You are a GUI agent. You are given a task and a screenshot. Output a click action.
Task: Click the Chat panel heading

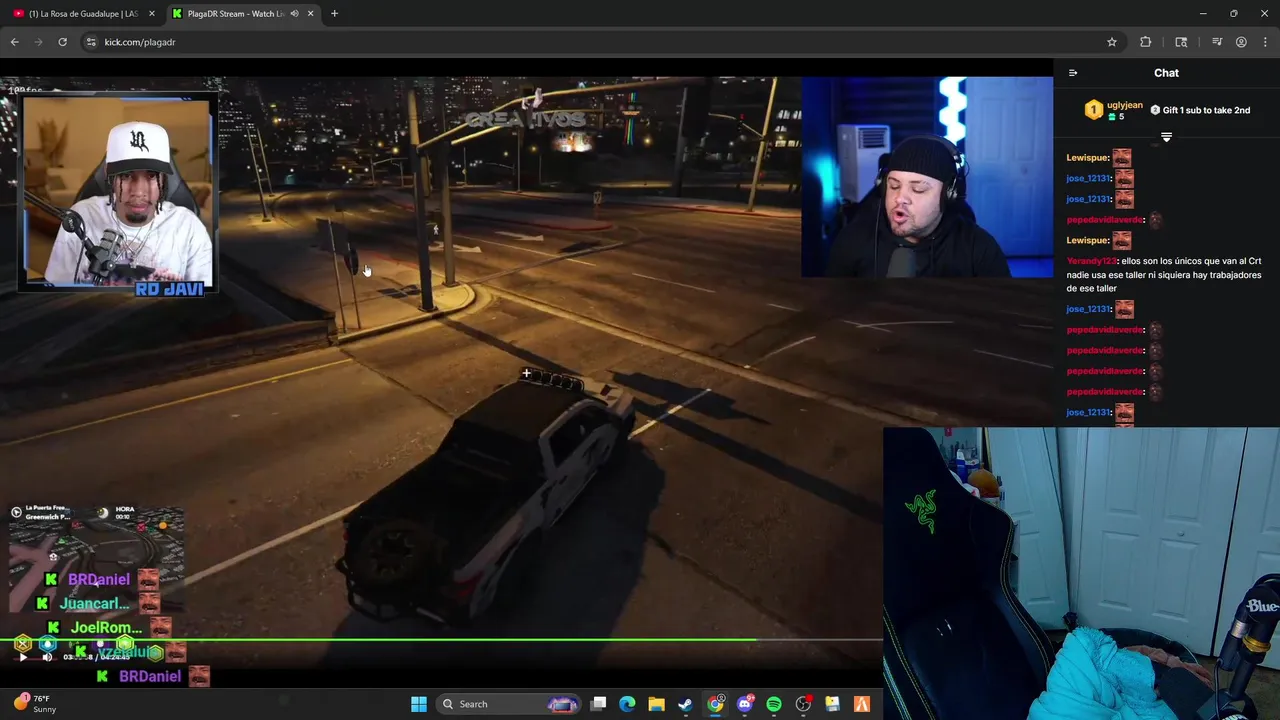pos(1166,73)
